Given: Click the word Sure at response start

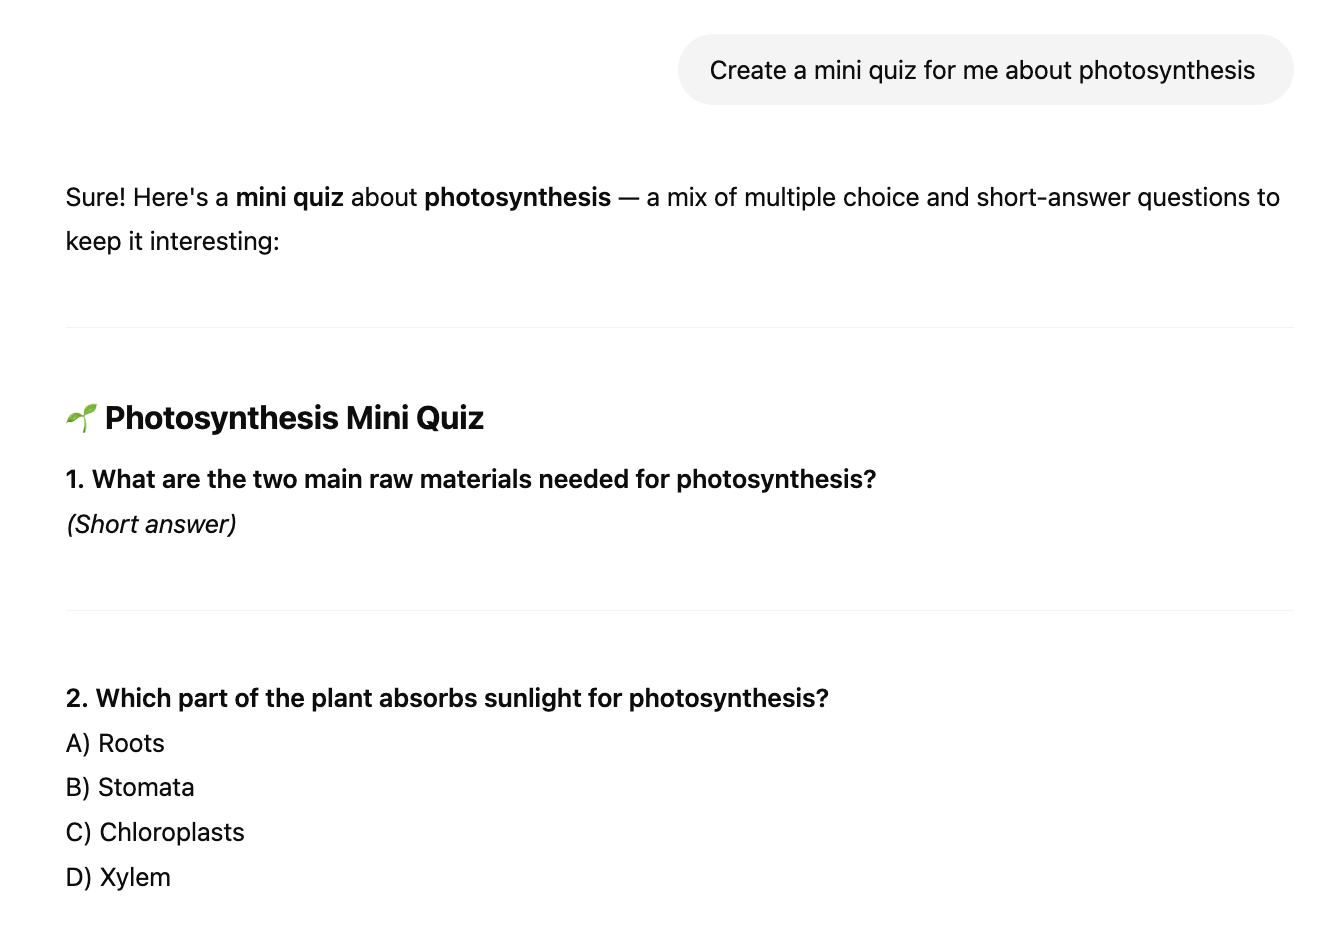Looking at the screenshot, I should point(96,198).
